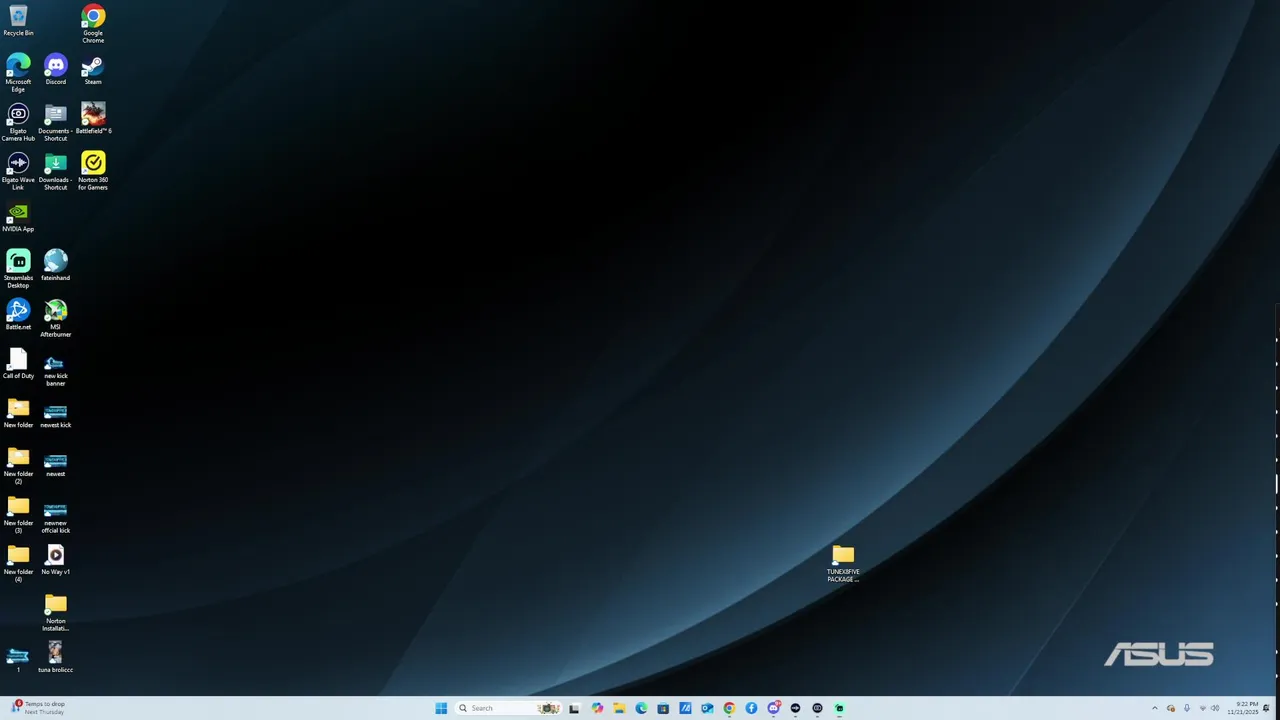Open Task View from the taskbar
The image size is (1280, 720).
574,708
